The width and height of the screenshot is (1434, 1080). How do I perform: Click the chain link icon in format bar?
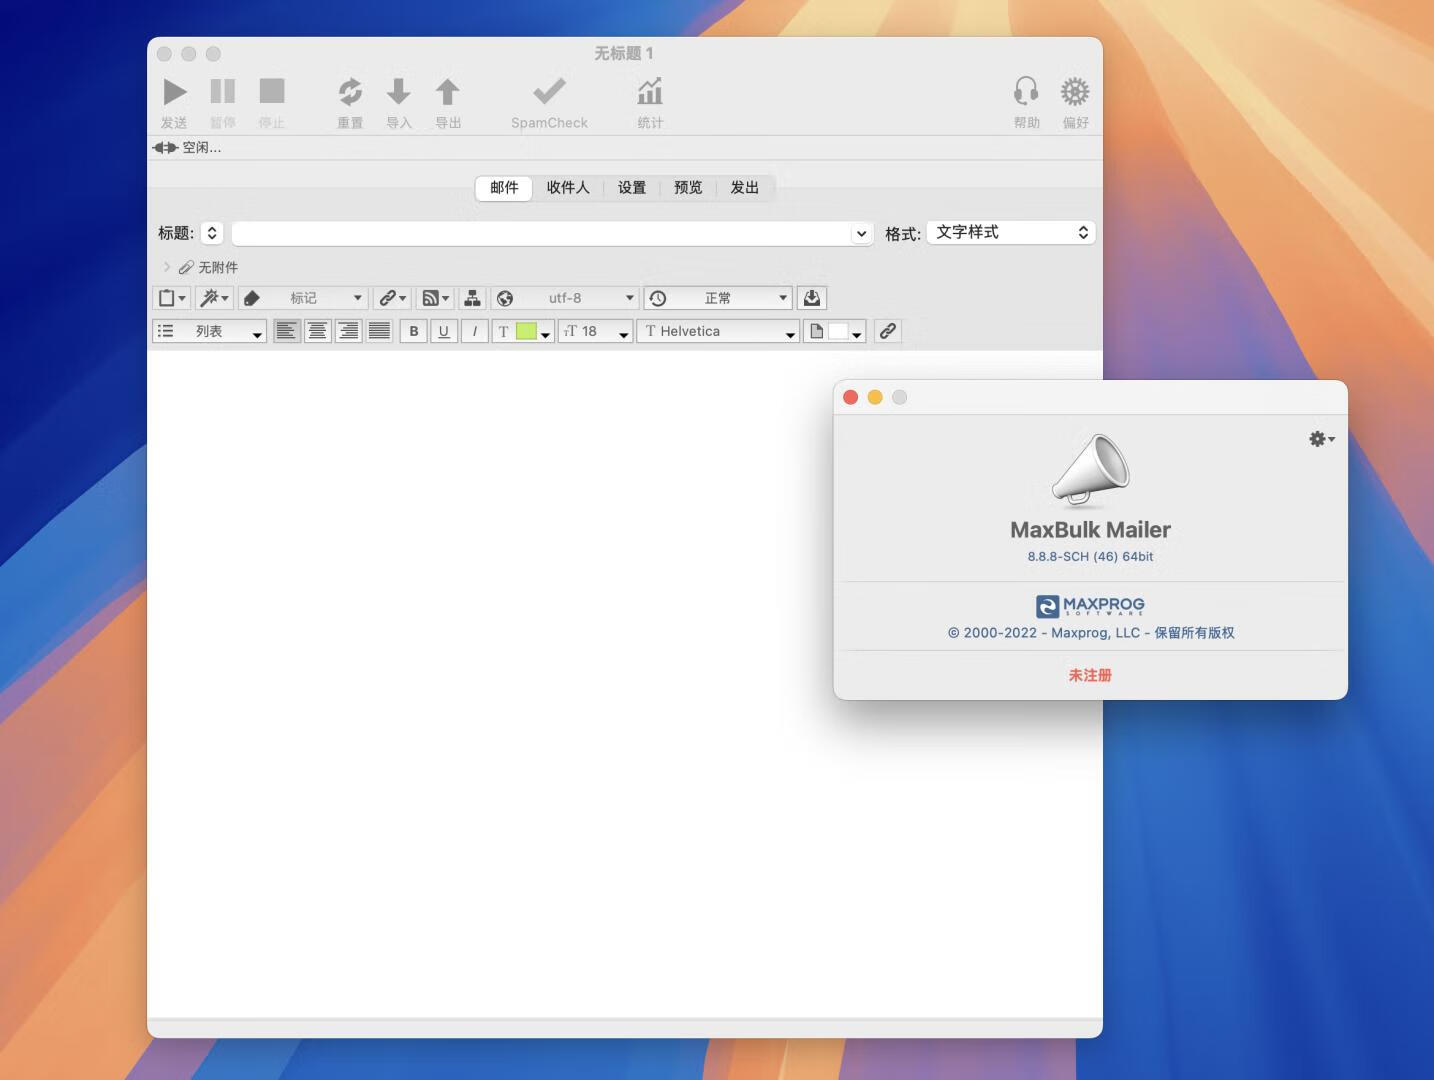(887, 331)
